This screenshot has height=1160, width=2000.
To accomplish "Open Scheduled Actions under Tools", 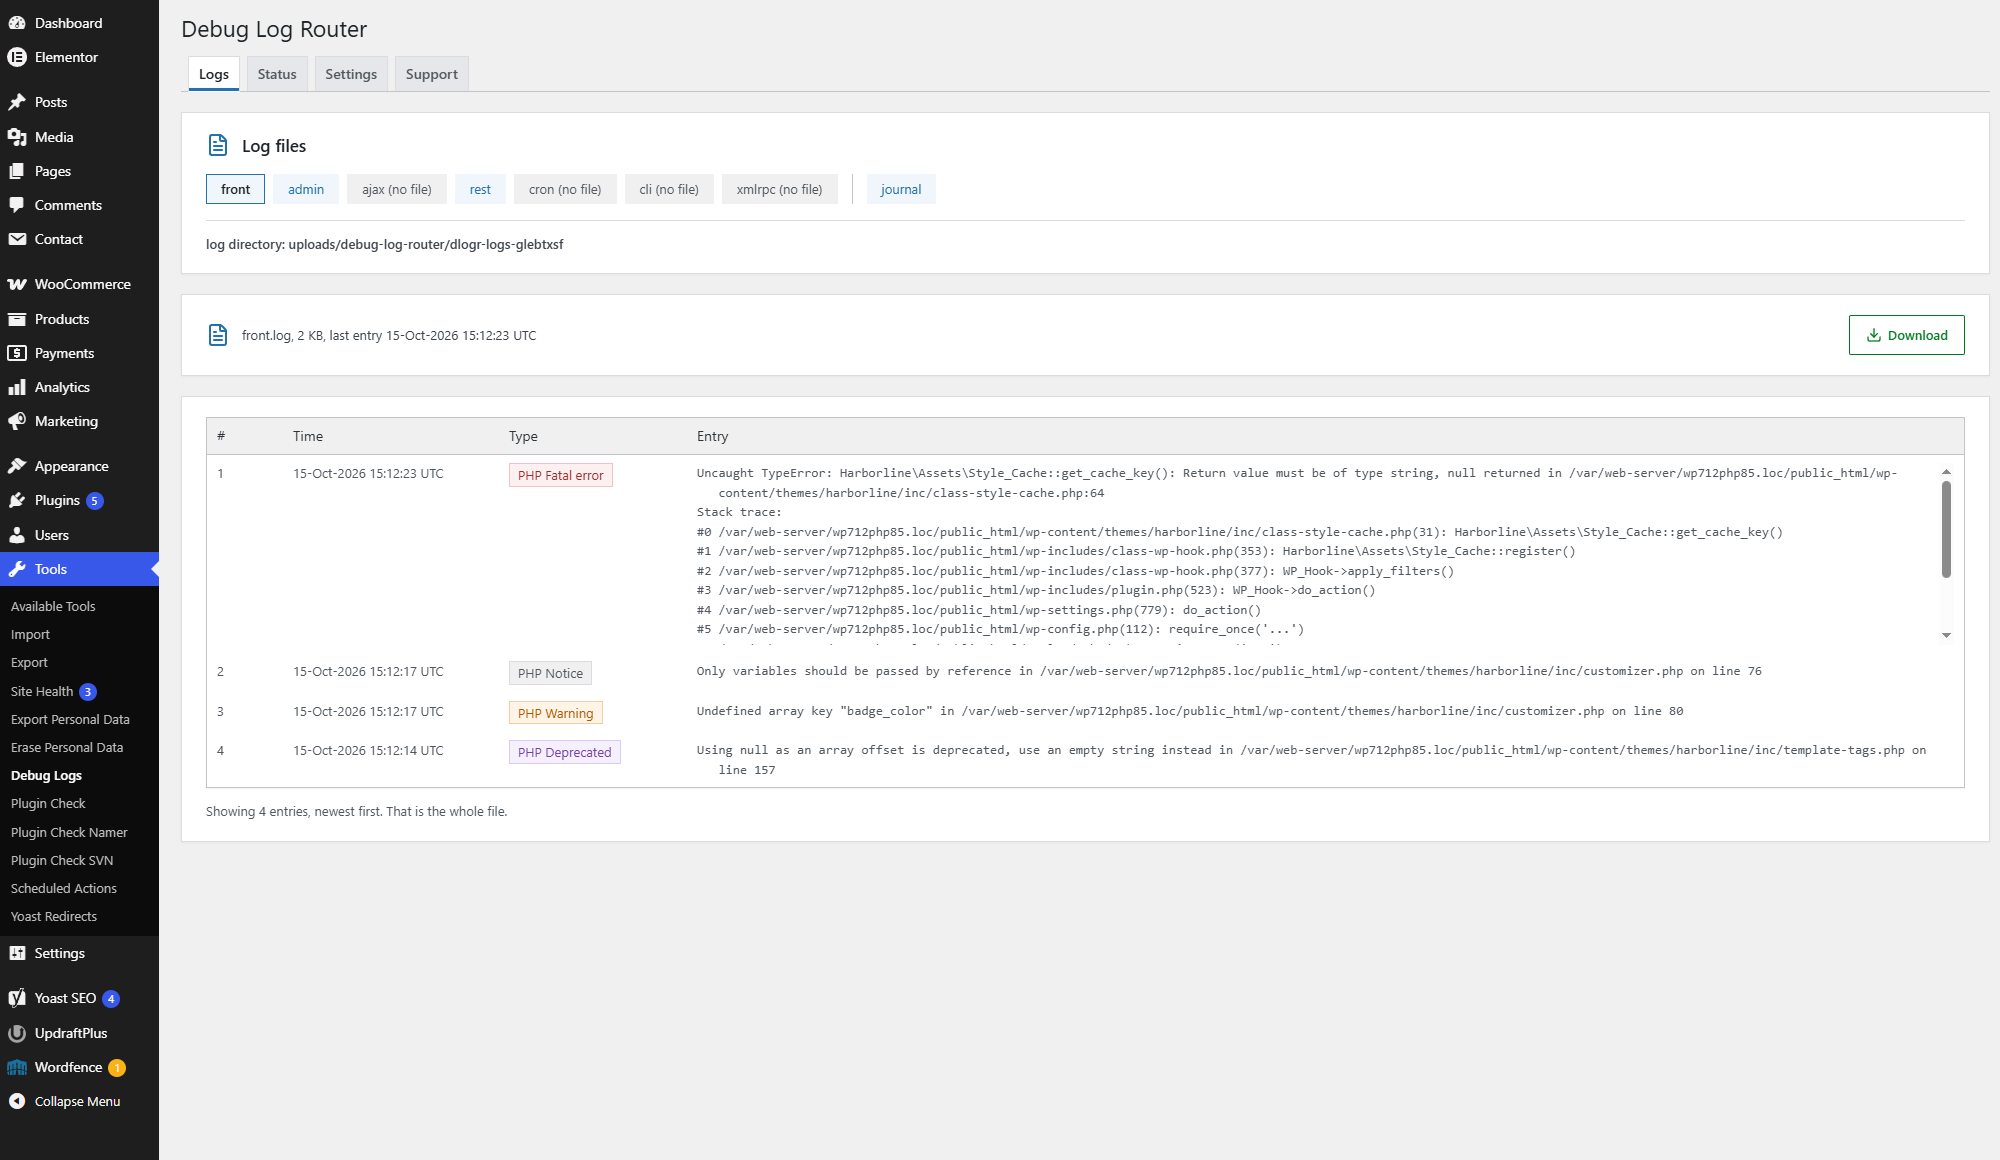I will (64, 888).
